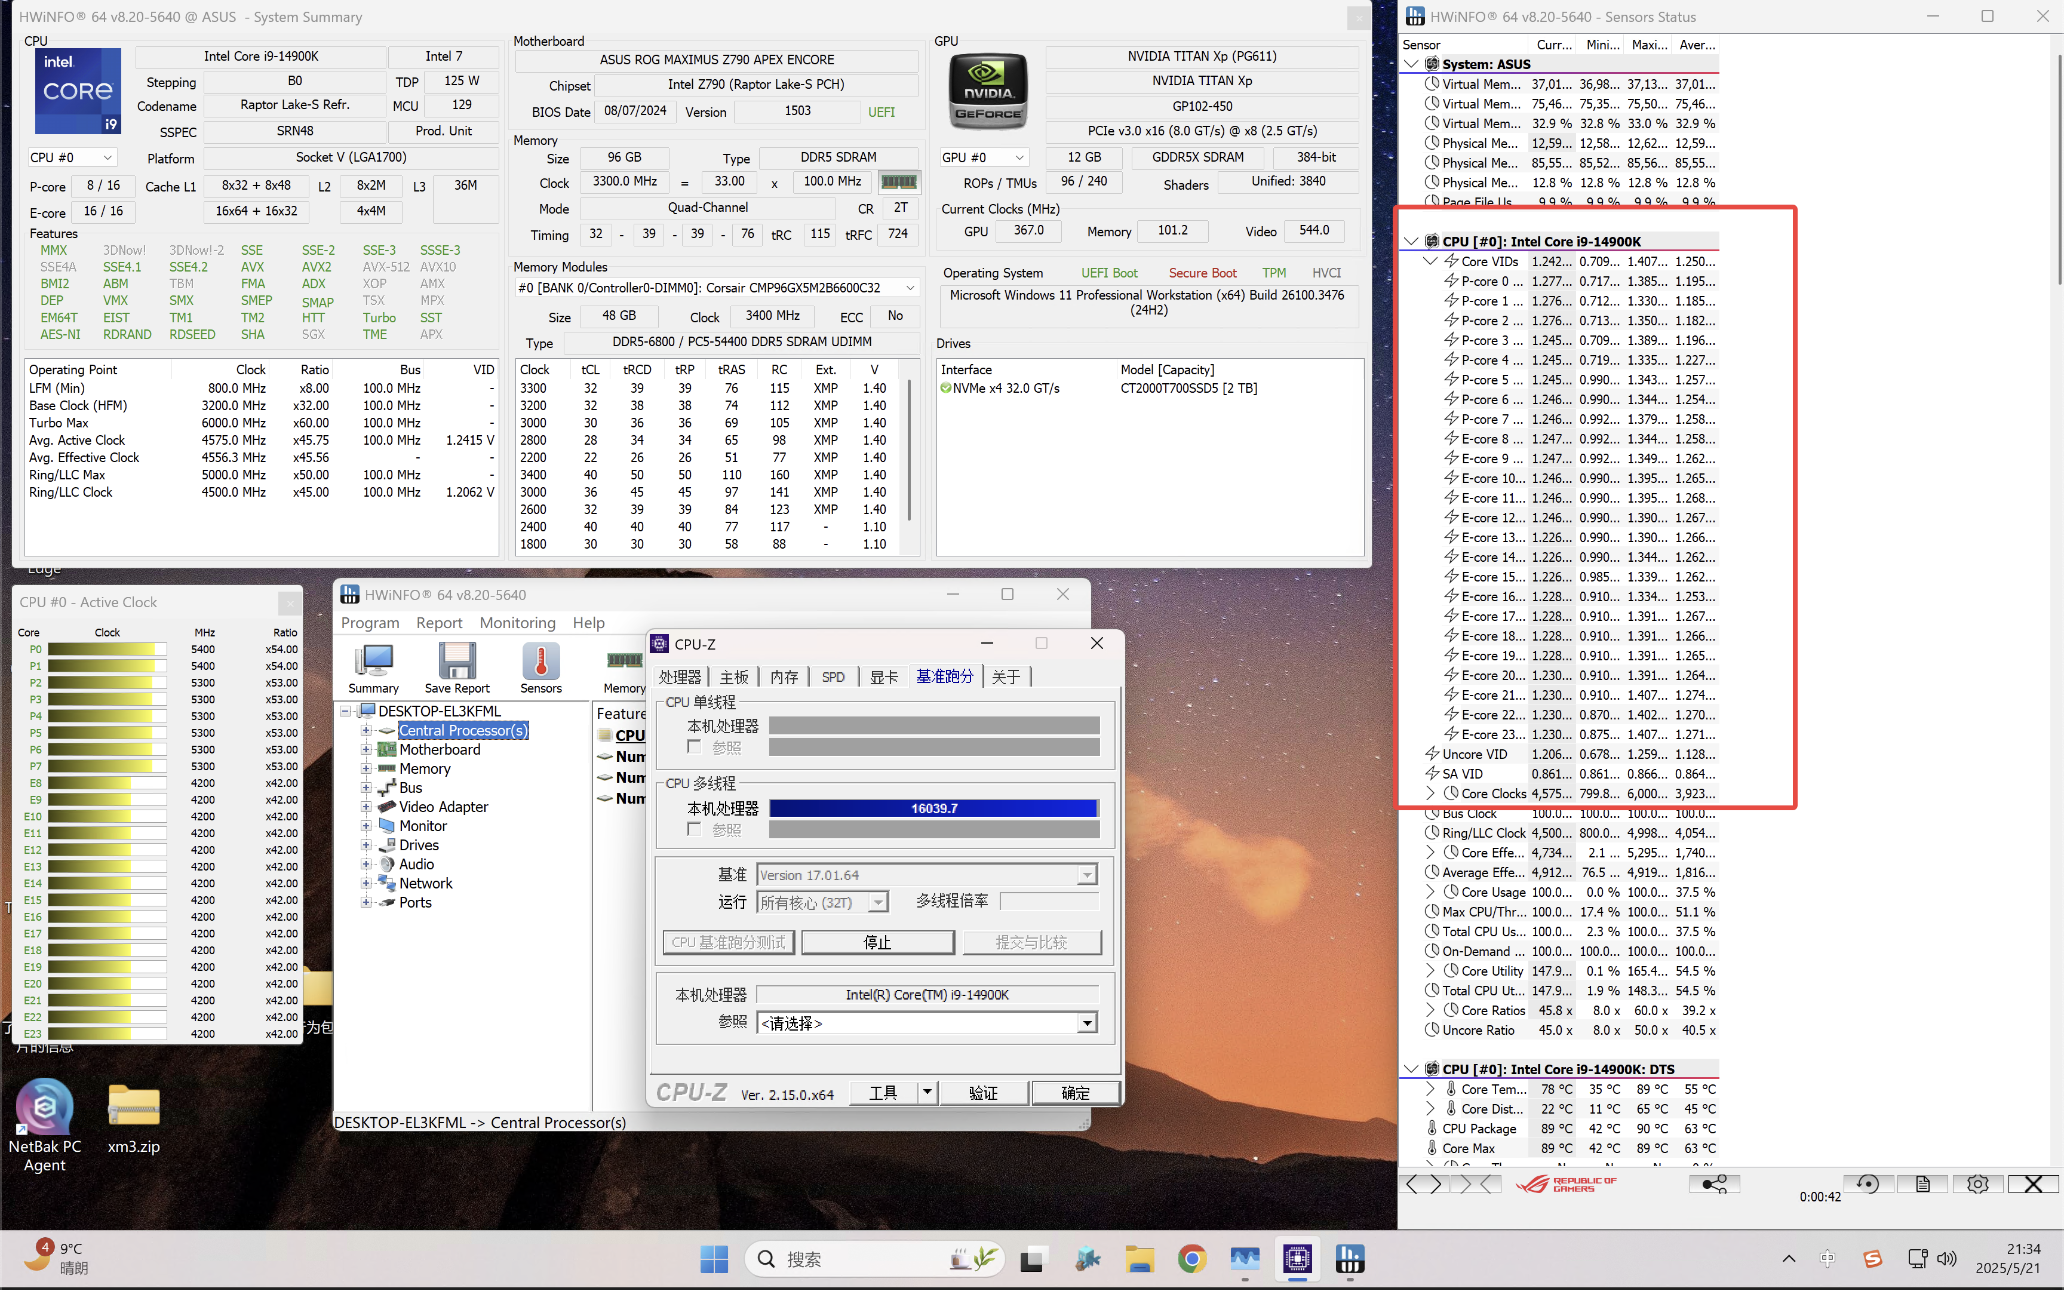This screenshot has height=1290, width=2064.
Task: Click the Memory toolbar icon in HWiNFO
Action: click(624, 668)
